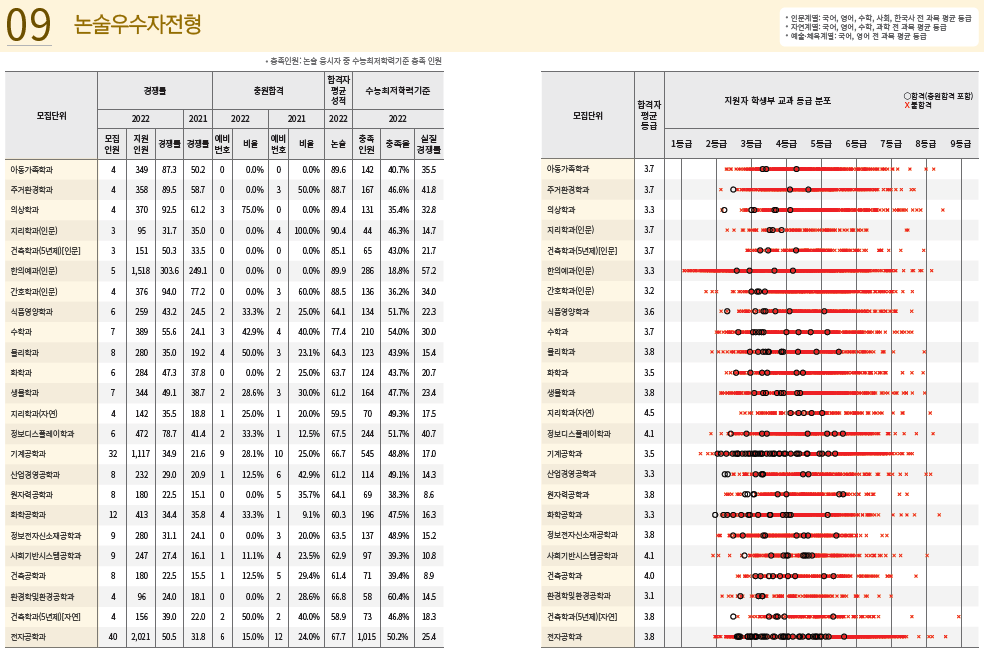Viewport: 984px width, 651px height.
Task: Click the 지원자 학생부 교과 등급 분포 header
Action: point(777,100)
